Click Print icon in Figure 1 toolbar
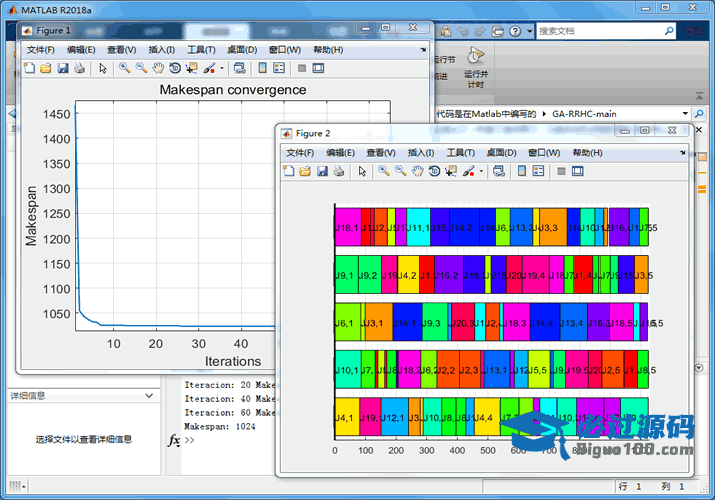The height and width of the screenshot is (500, 715). click(x=79, y=68)
